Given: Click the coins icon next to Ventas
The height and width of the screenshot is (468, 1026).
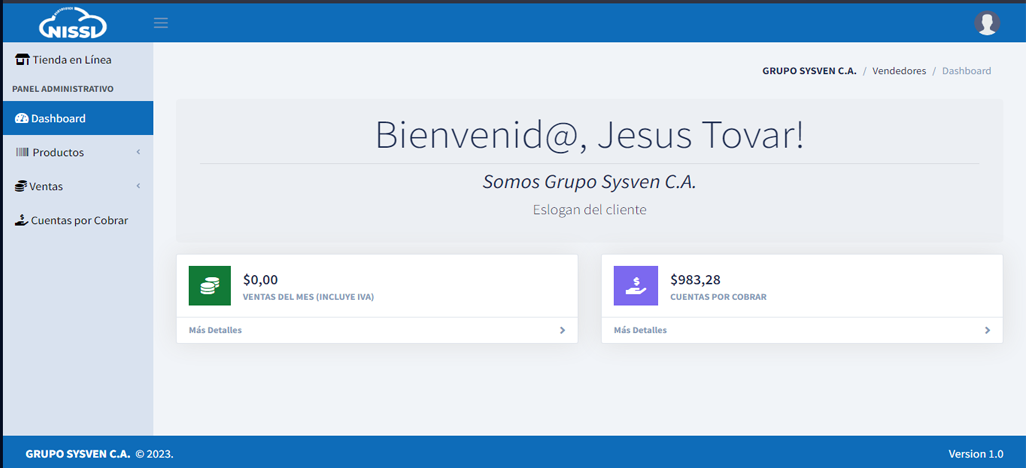Looking at the screenshot, I should coord(21,187).
